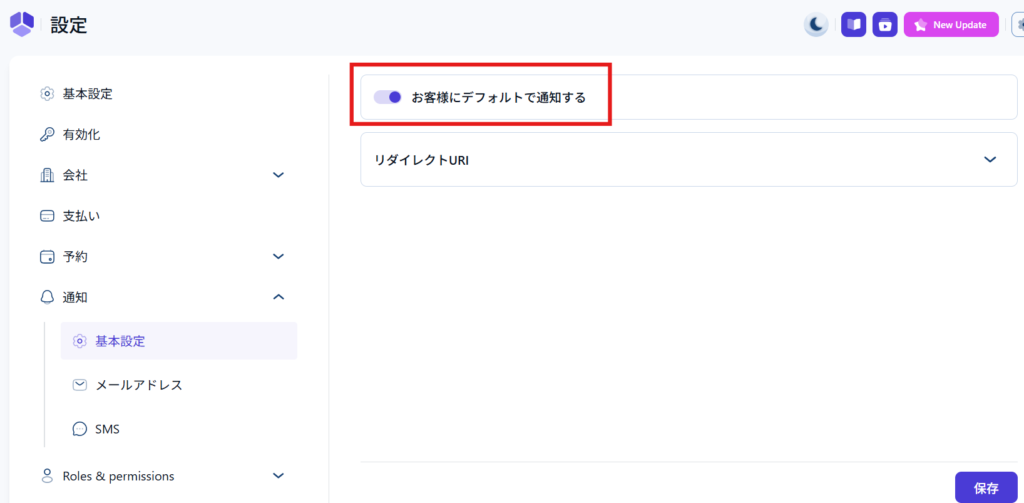Click the 保存 button
Screen dimensions: 1024x503
click(x=985, y=488)
